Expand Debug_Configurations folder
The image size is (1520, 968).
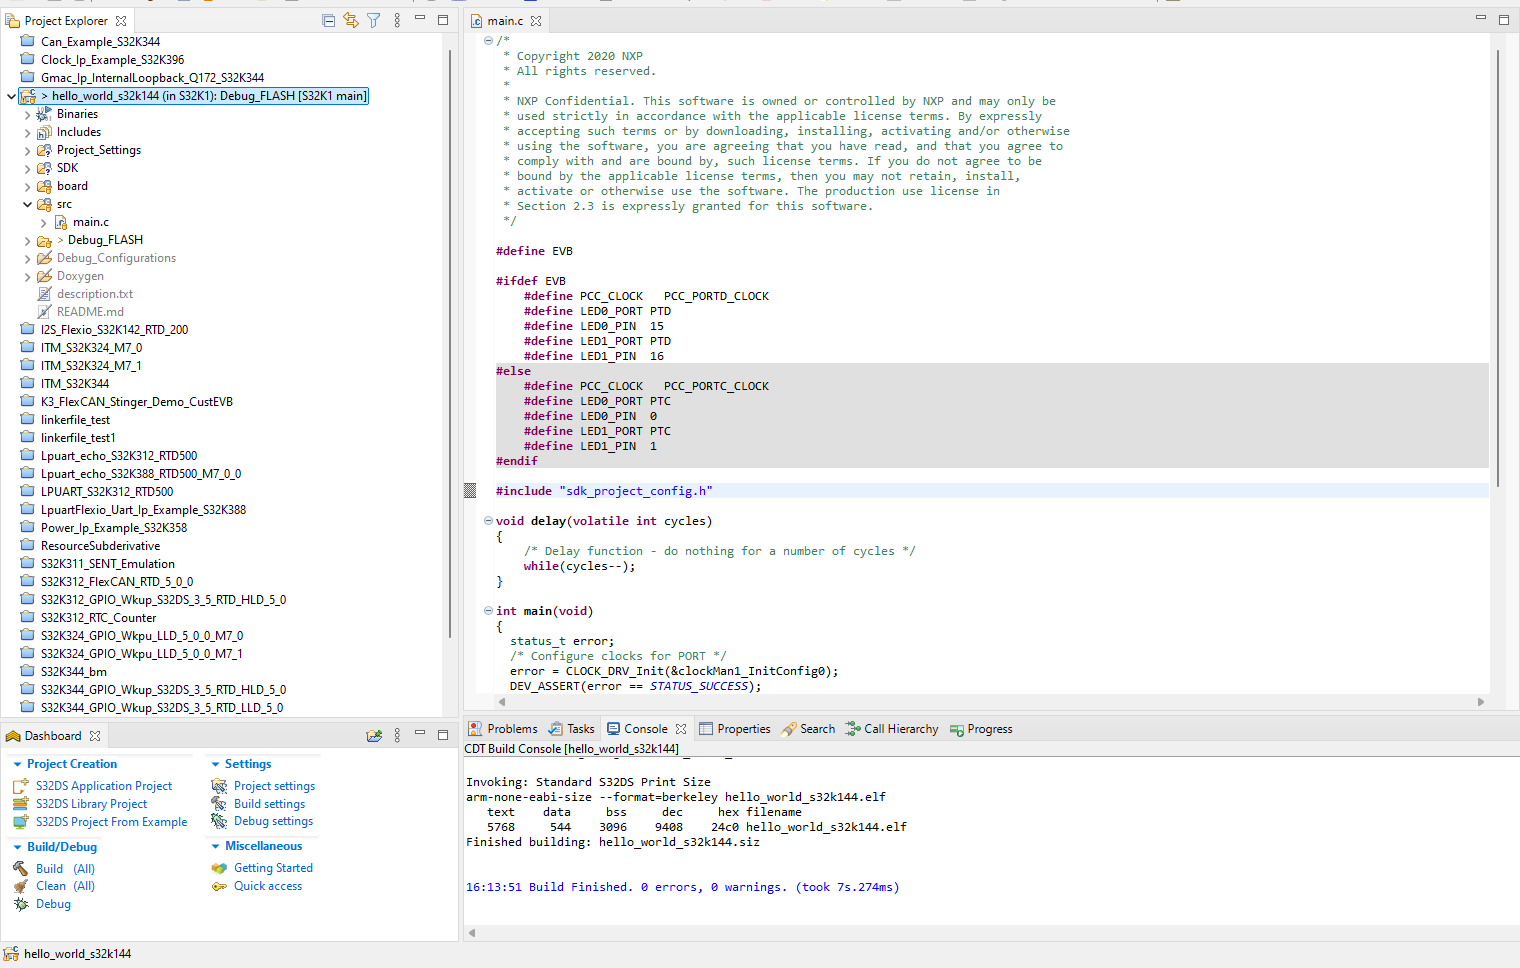(x=27, y=258)
